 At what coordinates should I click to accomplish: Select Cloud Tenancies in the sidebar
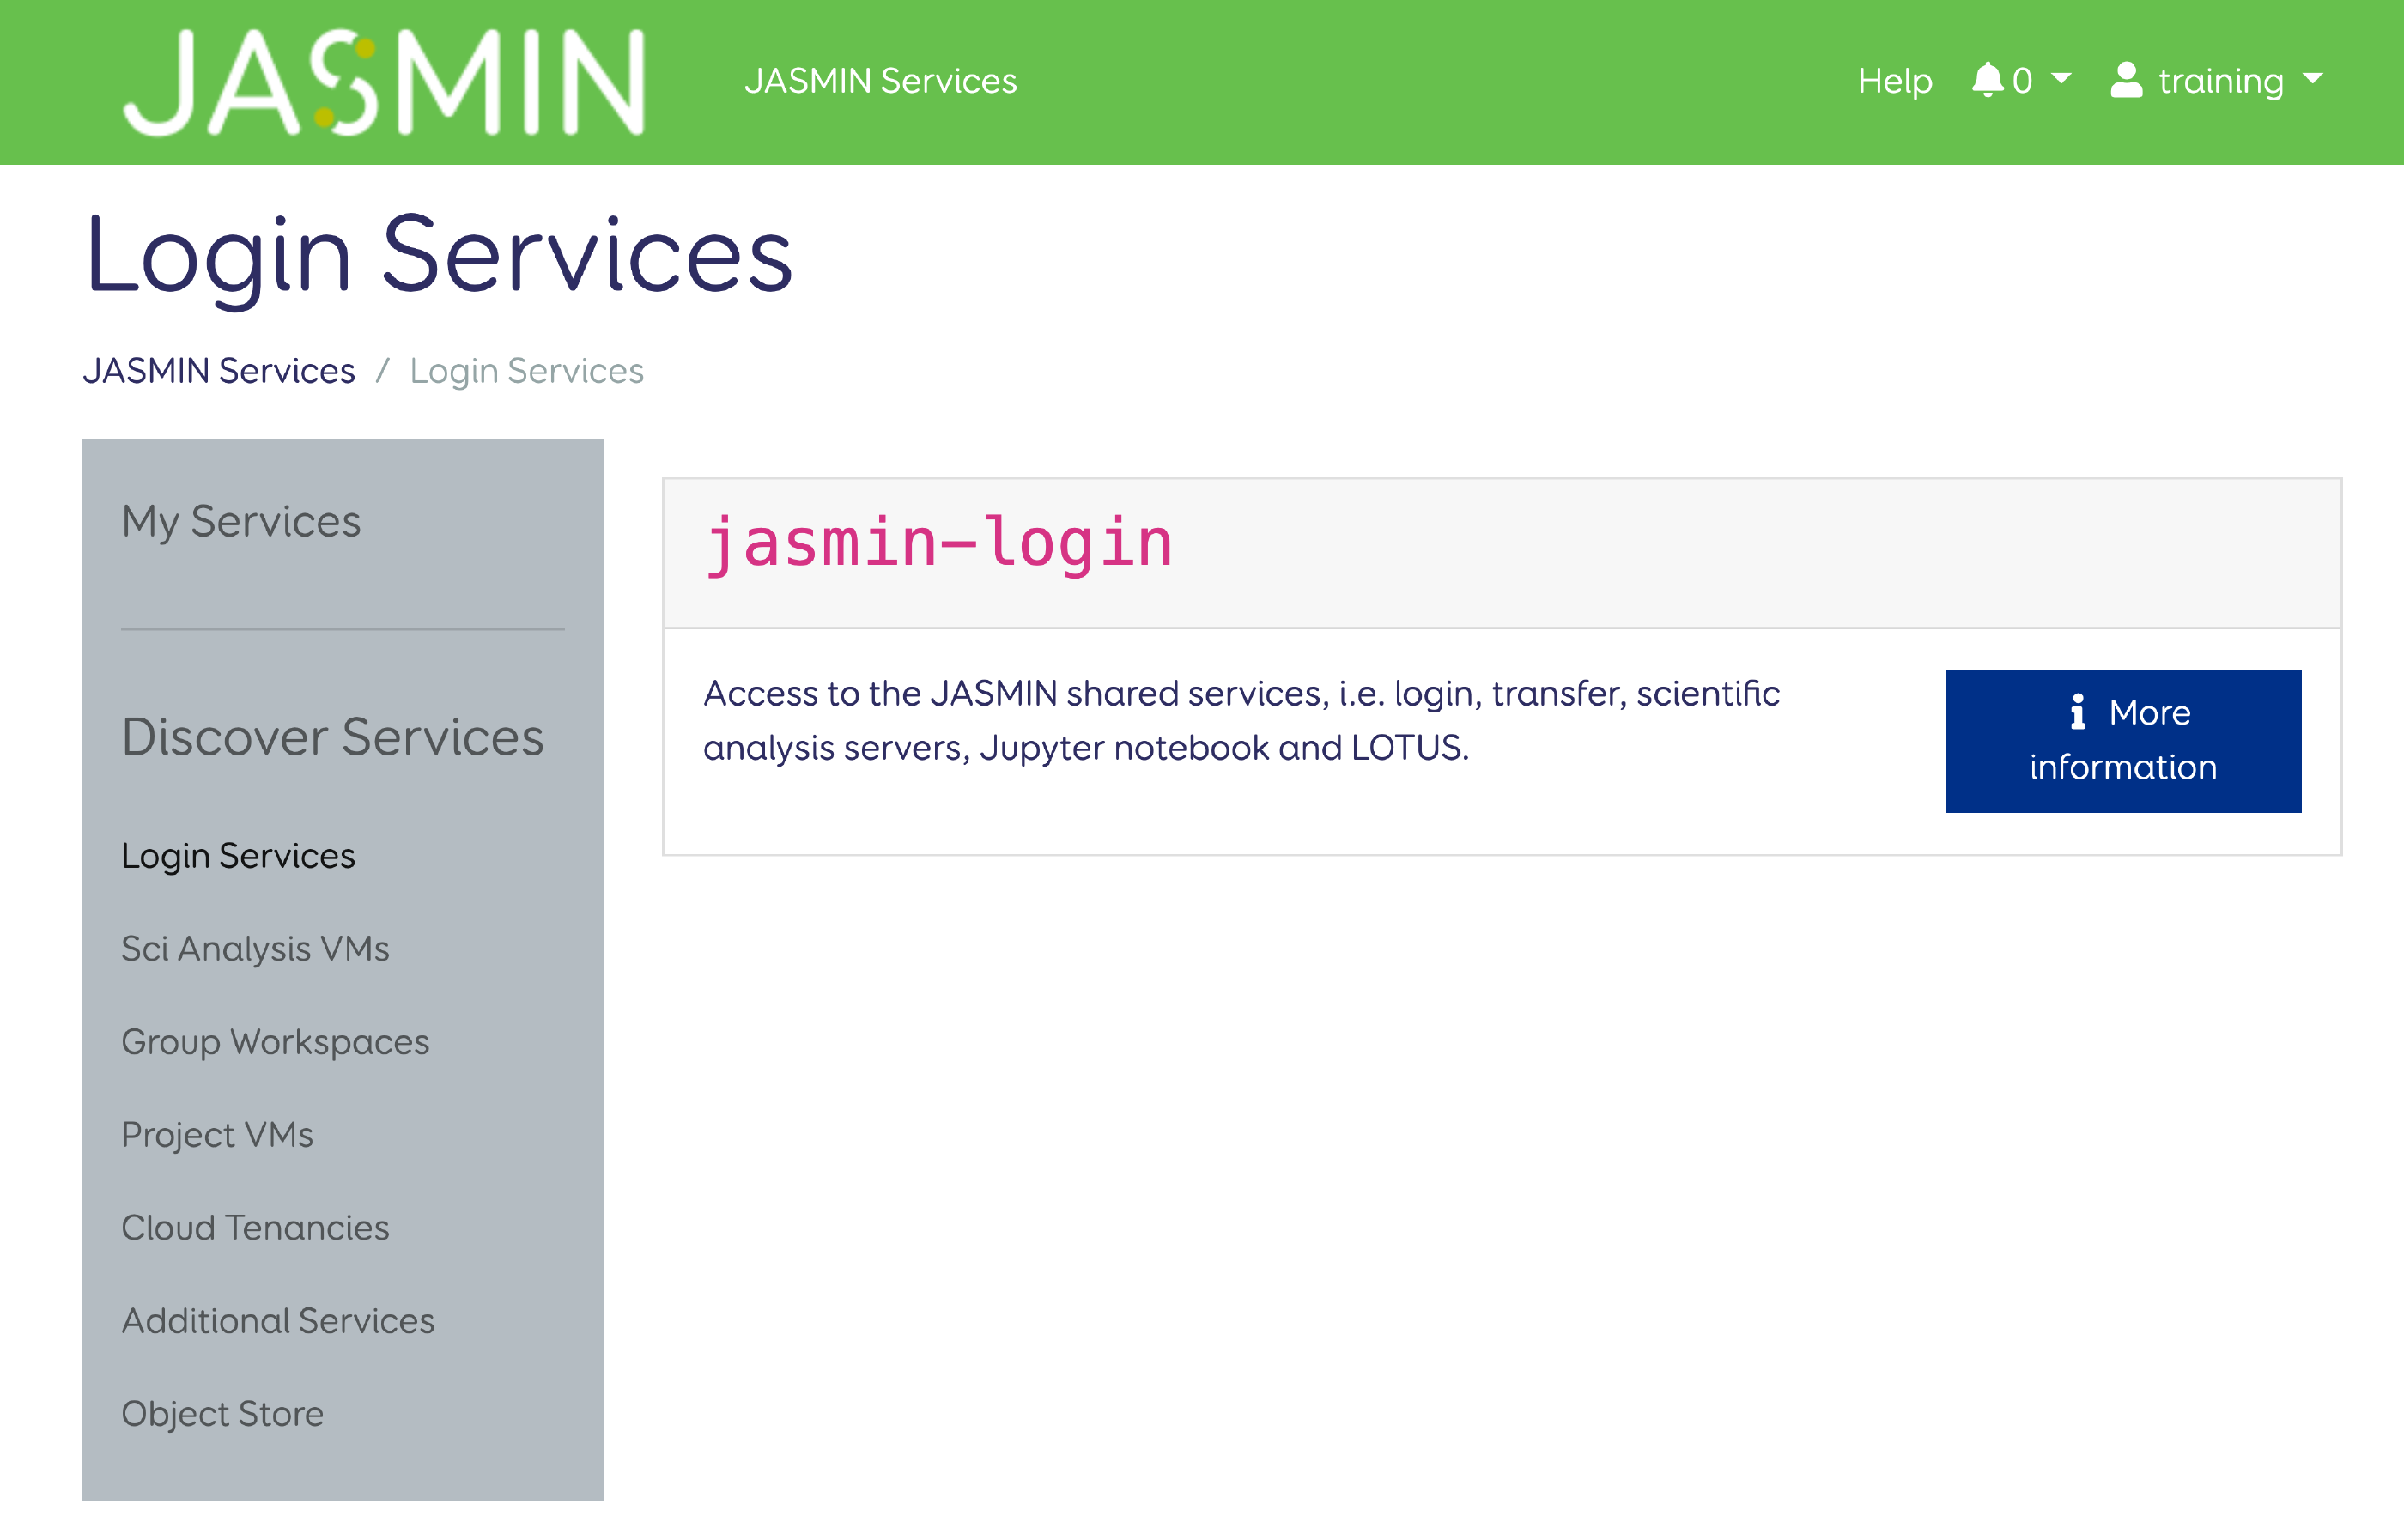tap(255, 1228)
